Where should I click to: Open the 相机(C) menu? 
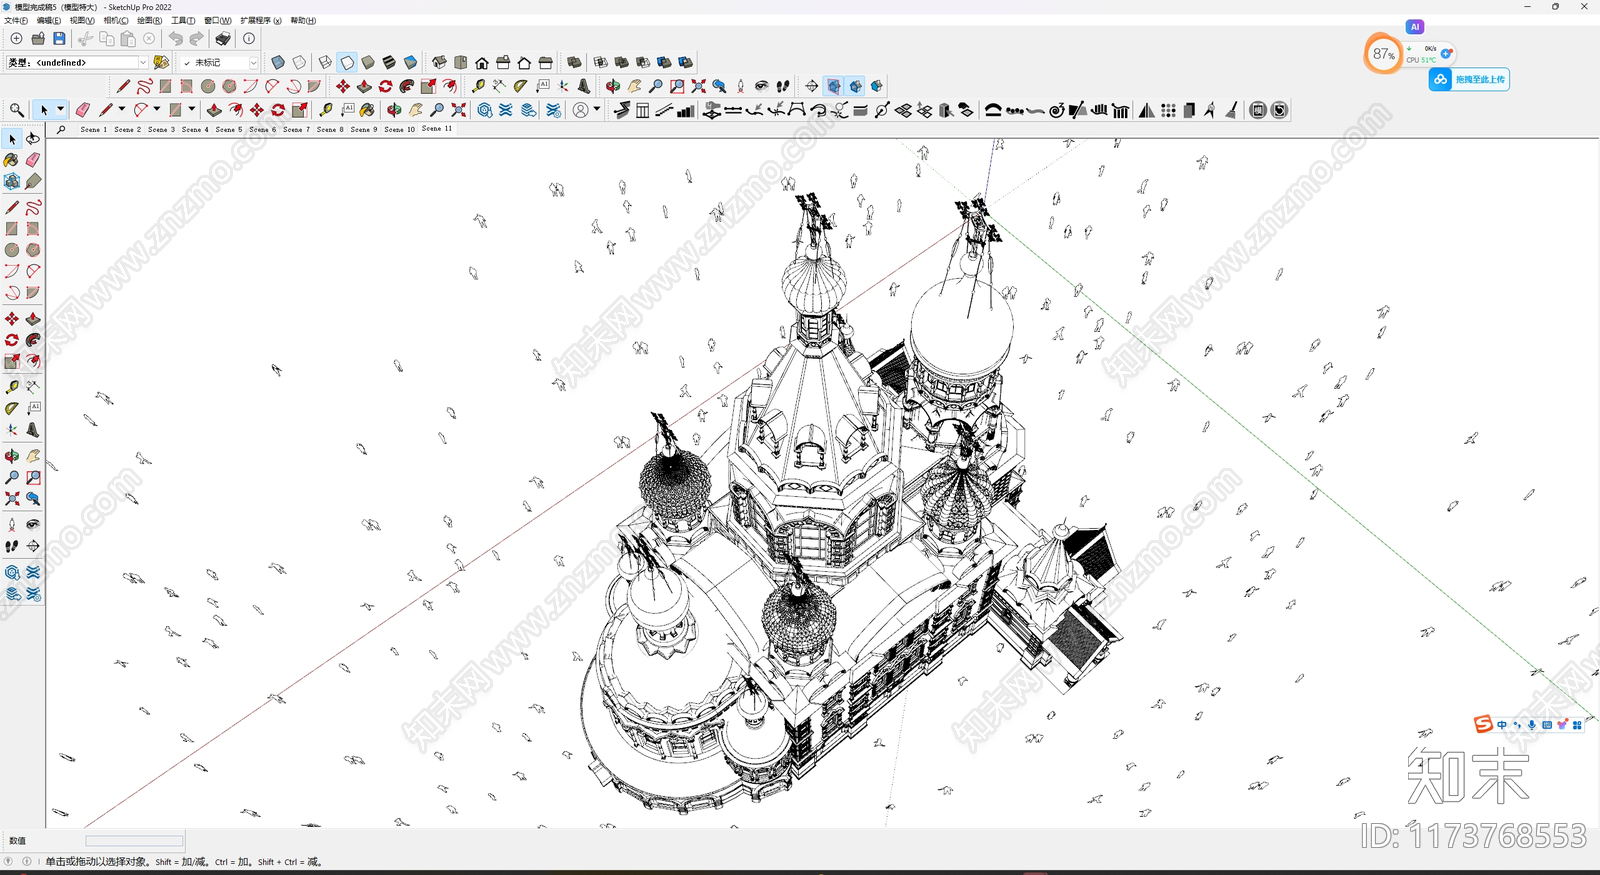pyautogui.click(x=116, y=20)
